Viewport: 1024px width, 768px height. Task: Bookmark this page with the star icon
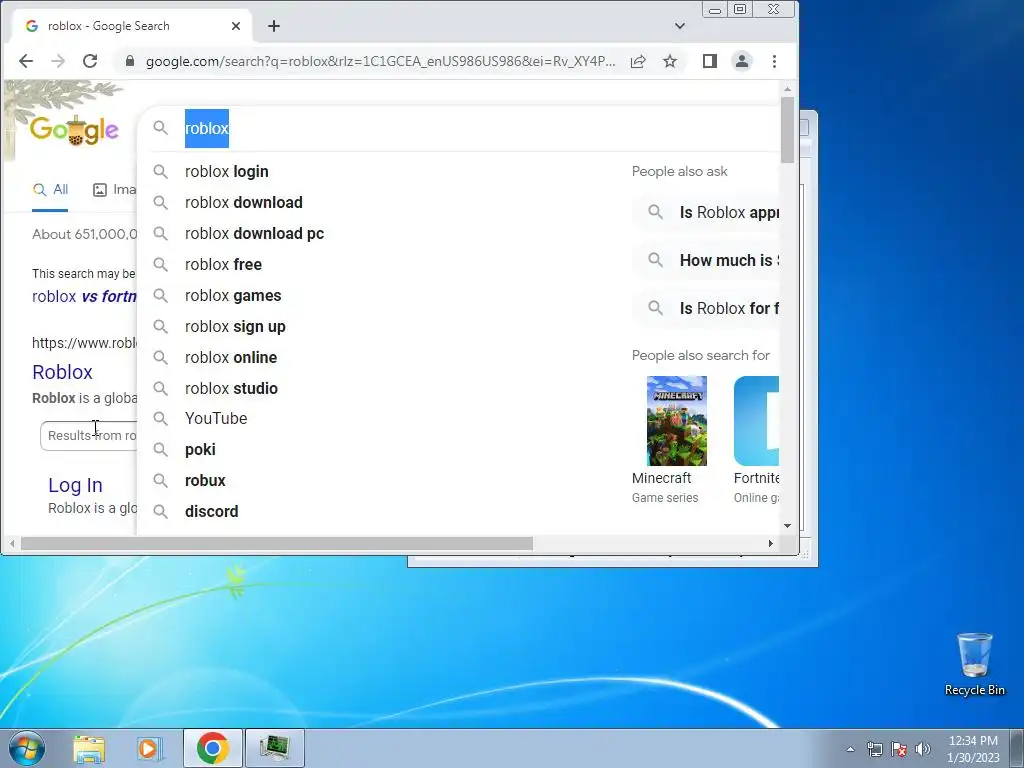pyautogui.click(x=669, y=61)
